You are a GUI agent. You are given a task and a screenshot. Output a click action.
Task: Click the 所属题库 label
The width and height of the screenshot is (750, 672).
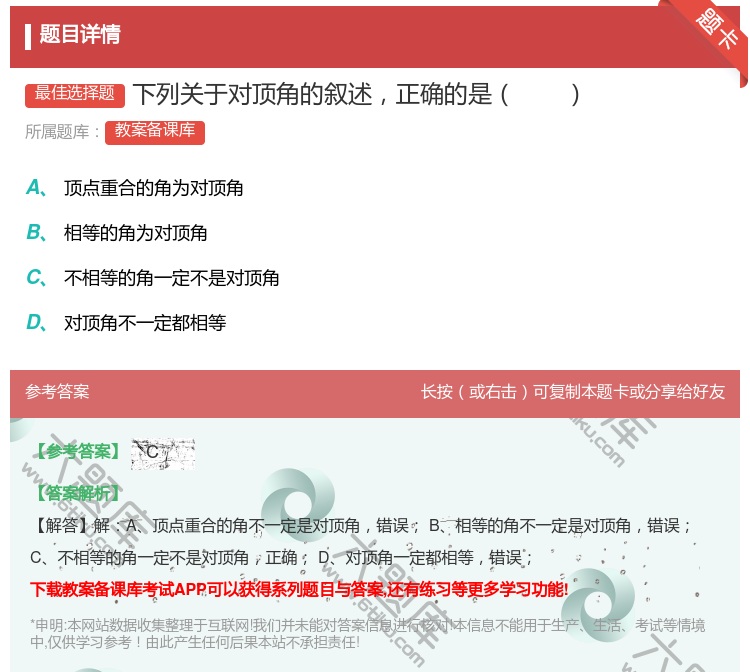[62, 132]
